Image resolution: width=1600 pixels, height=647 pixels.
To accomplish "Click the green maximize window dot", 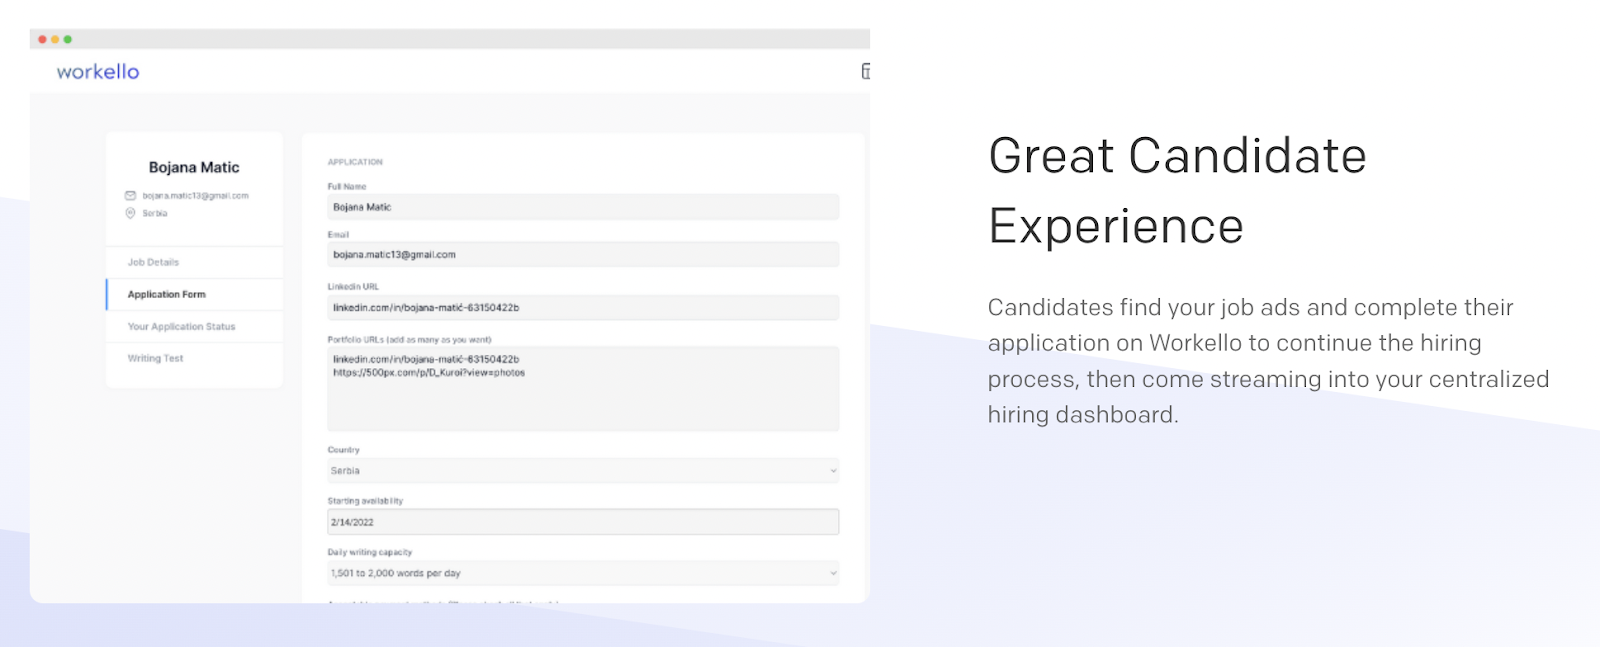I will [68, 39].
